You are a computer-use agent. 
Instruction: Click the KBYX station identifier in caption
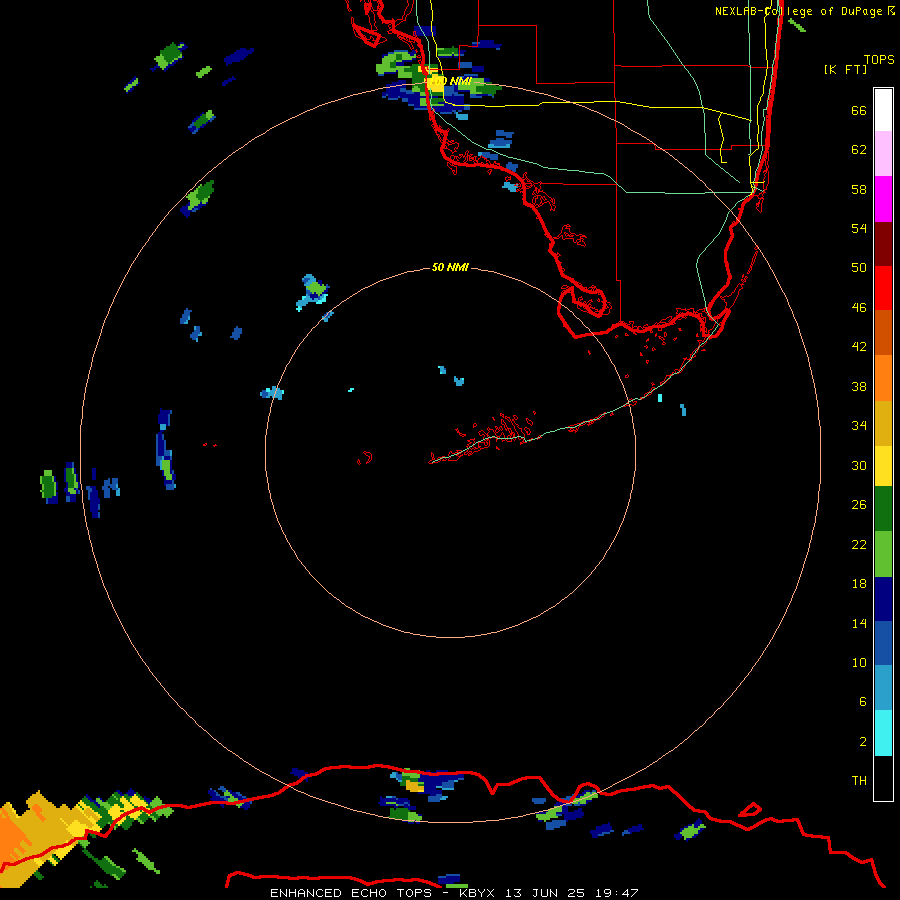(x=476, y=893)
